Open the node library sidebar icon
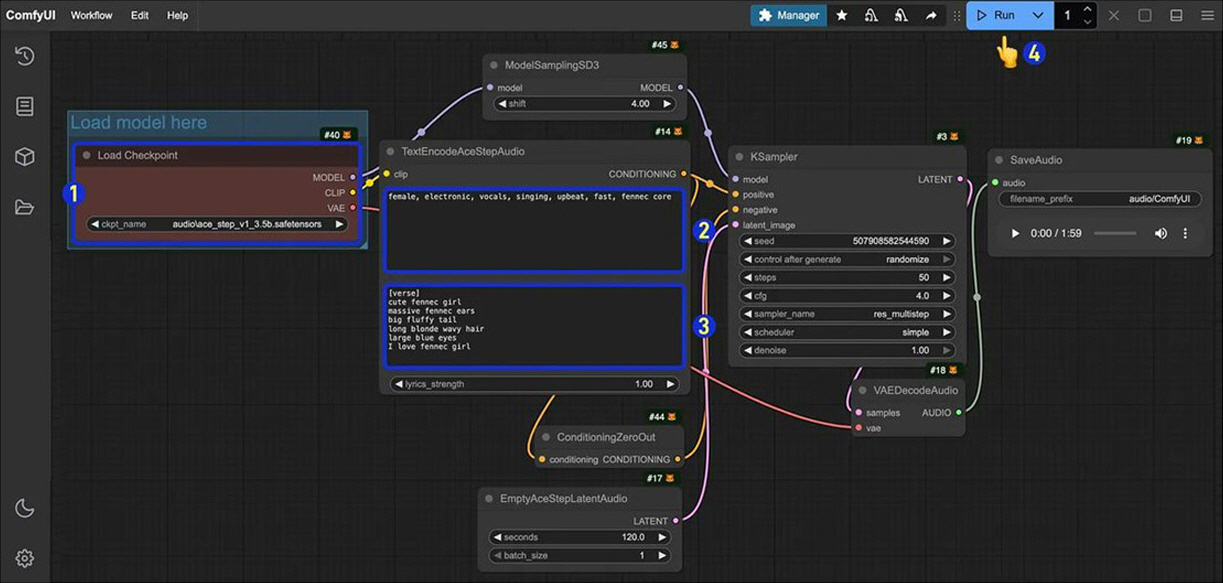The width and height of the screenshot is (1223, 583). 25,107
